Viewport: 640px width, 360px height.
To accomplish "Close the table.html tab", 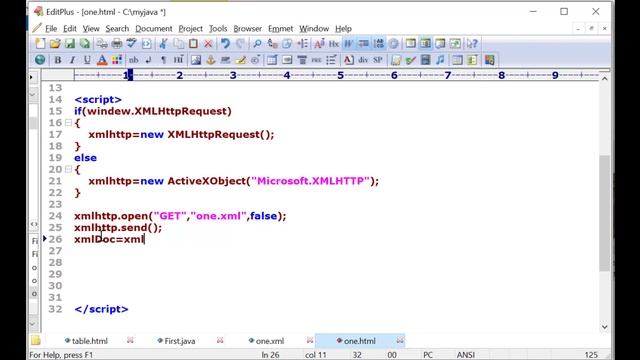I will (x=130, y=340).
